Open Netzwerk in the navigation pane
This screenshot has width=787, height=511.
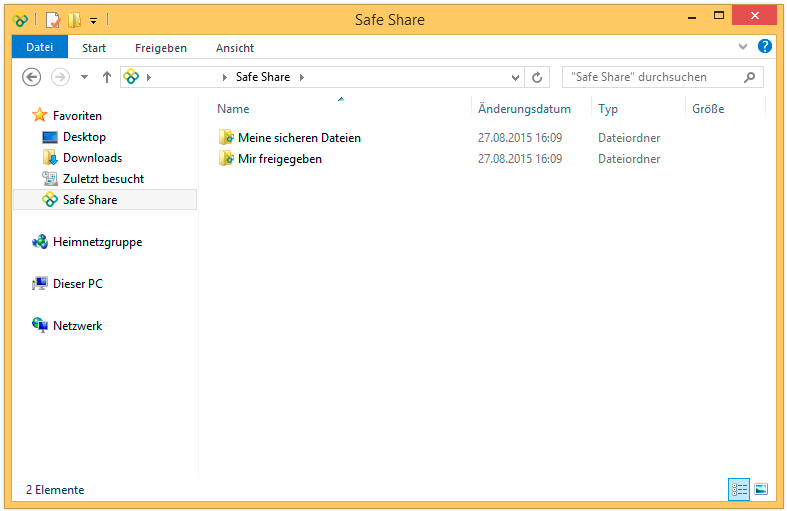[77, 326]
